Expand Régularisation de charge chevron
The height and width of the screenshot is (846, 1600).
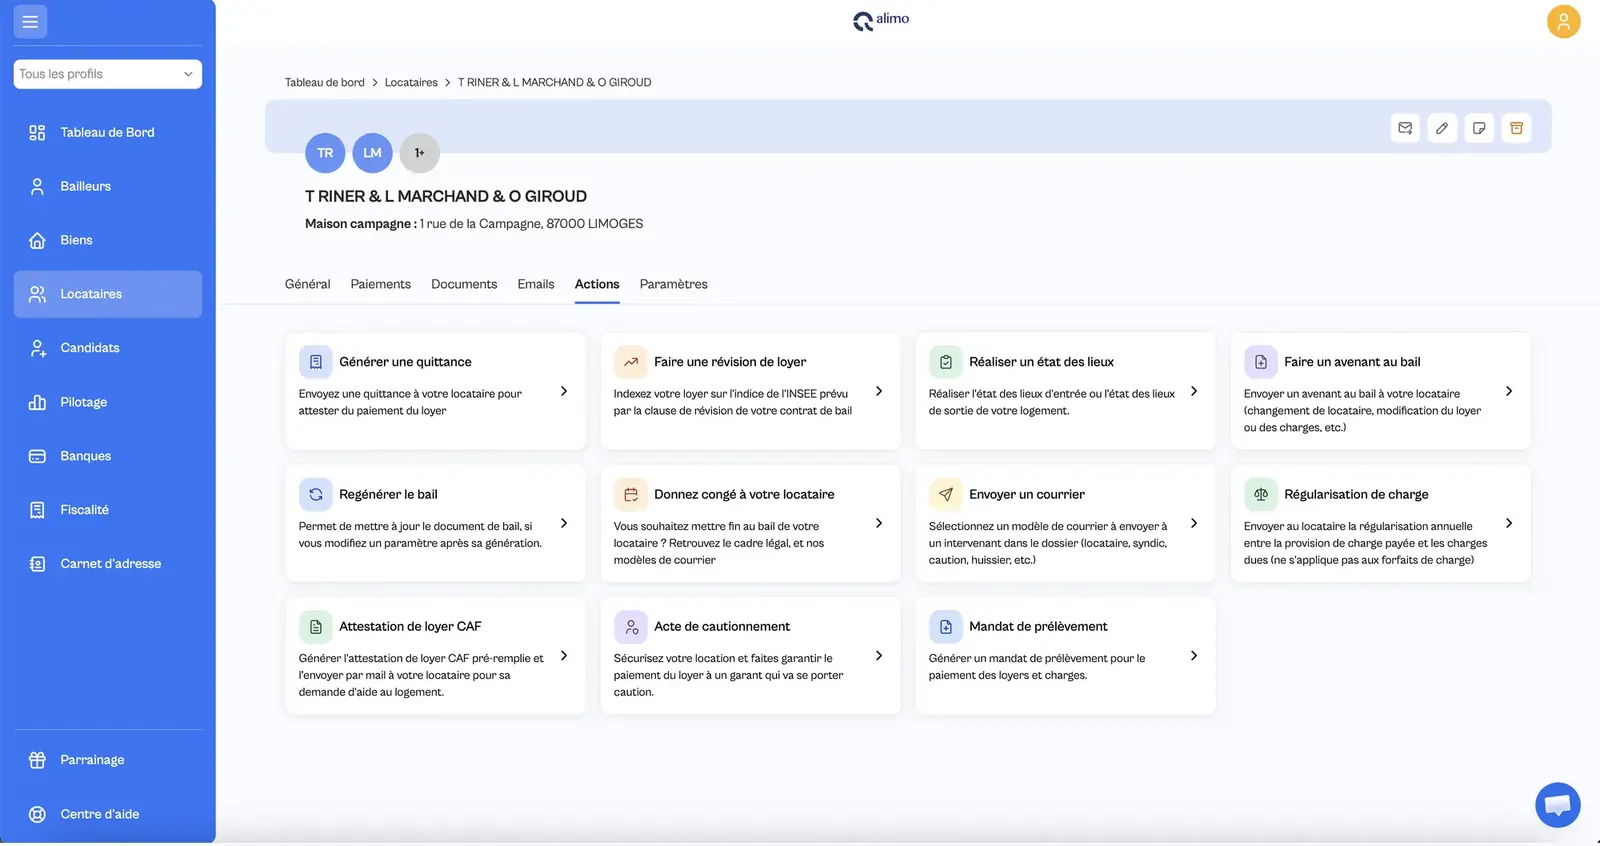pyautogui.click(x=1509, y=523)
